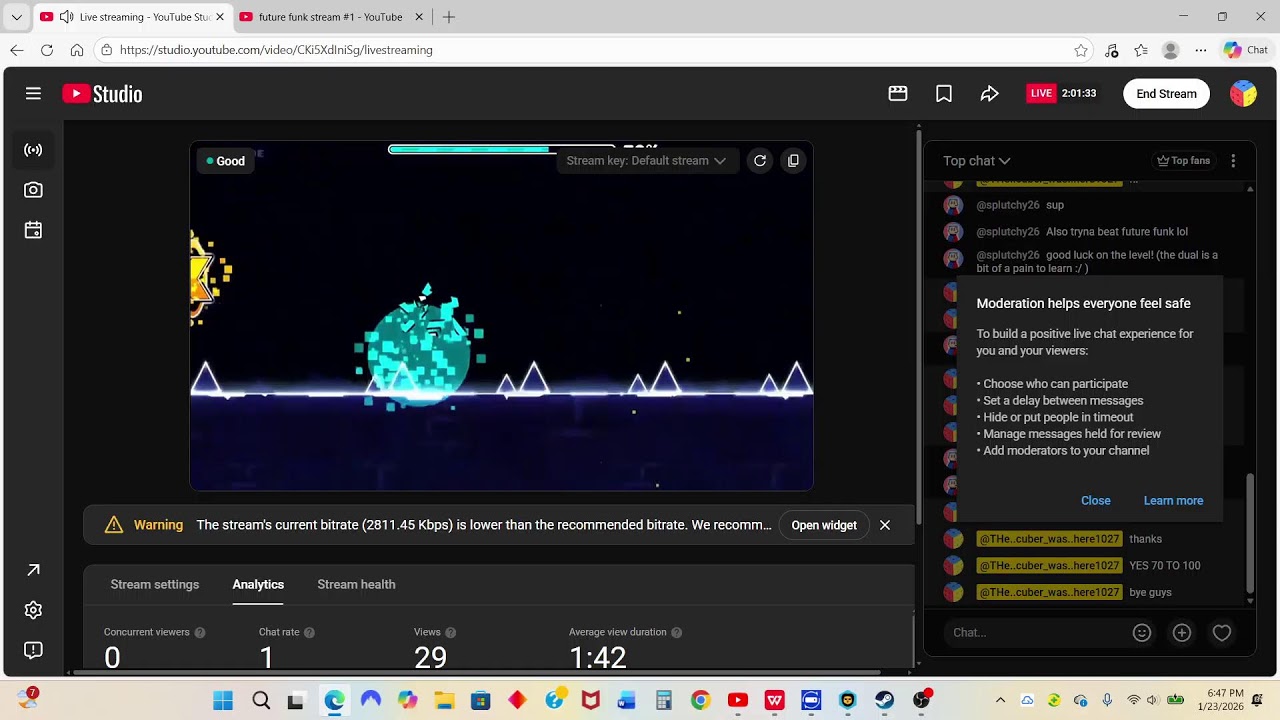
Task: Open the Webcam camera icon in the sidebar
Action: click(x=33, y=190)
